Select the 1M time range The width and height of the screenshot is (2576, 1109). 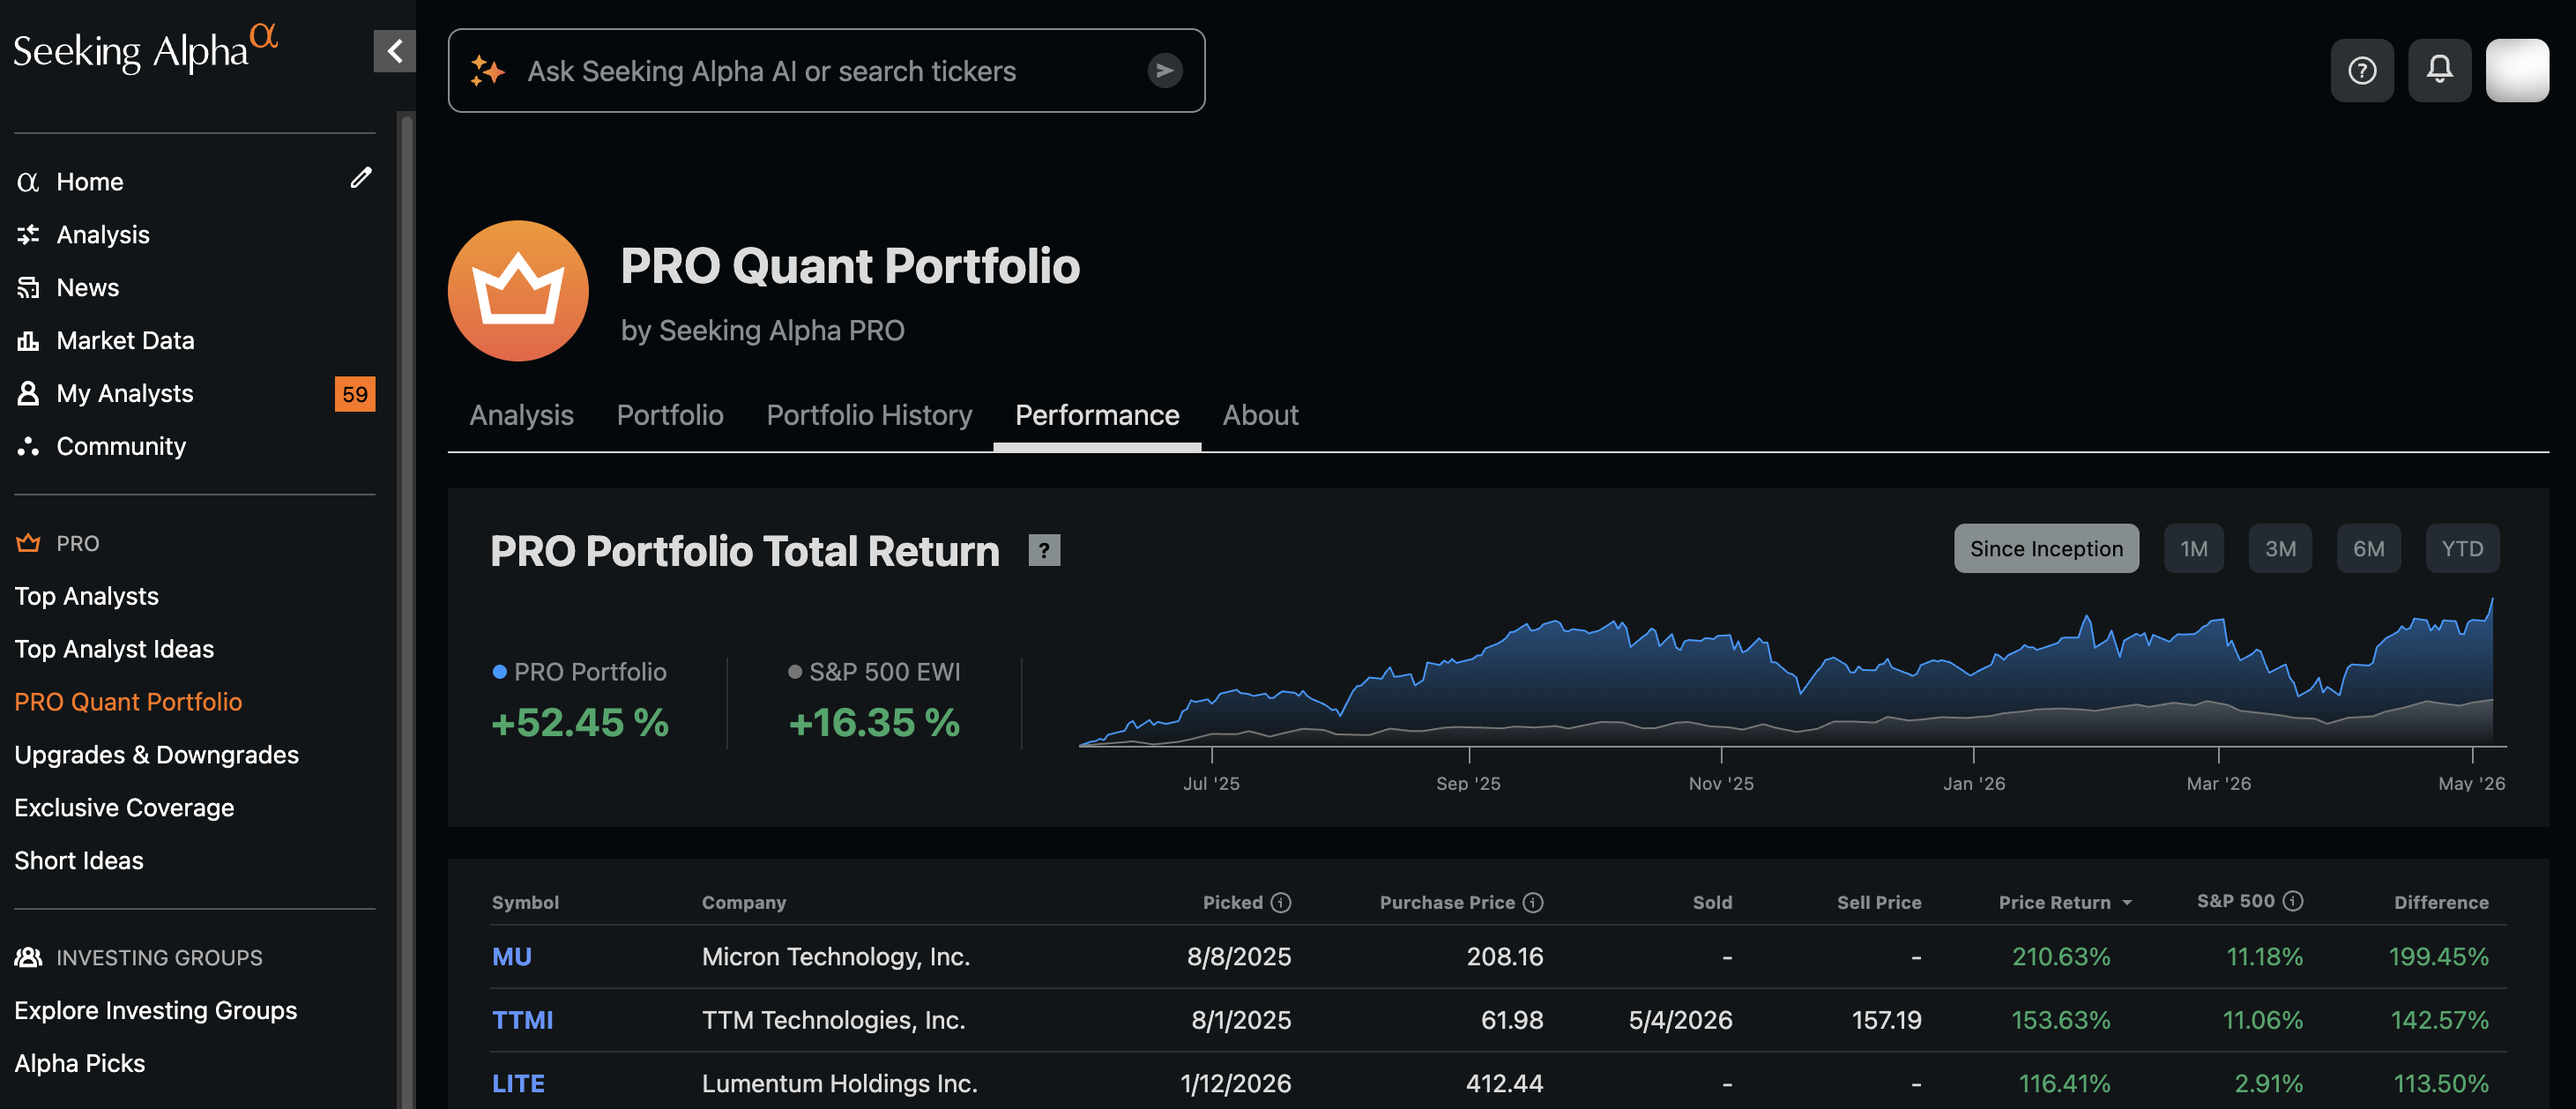point(2193,548)
